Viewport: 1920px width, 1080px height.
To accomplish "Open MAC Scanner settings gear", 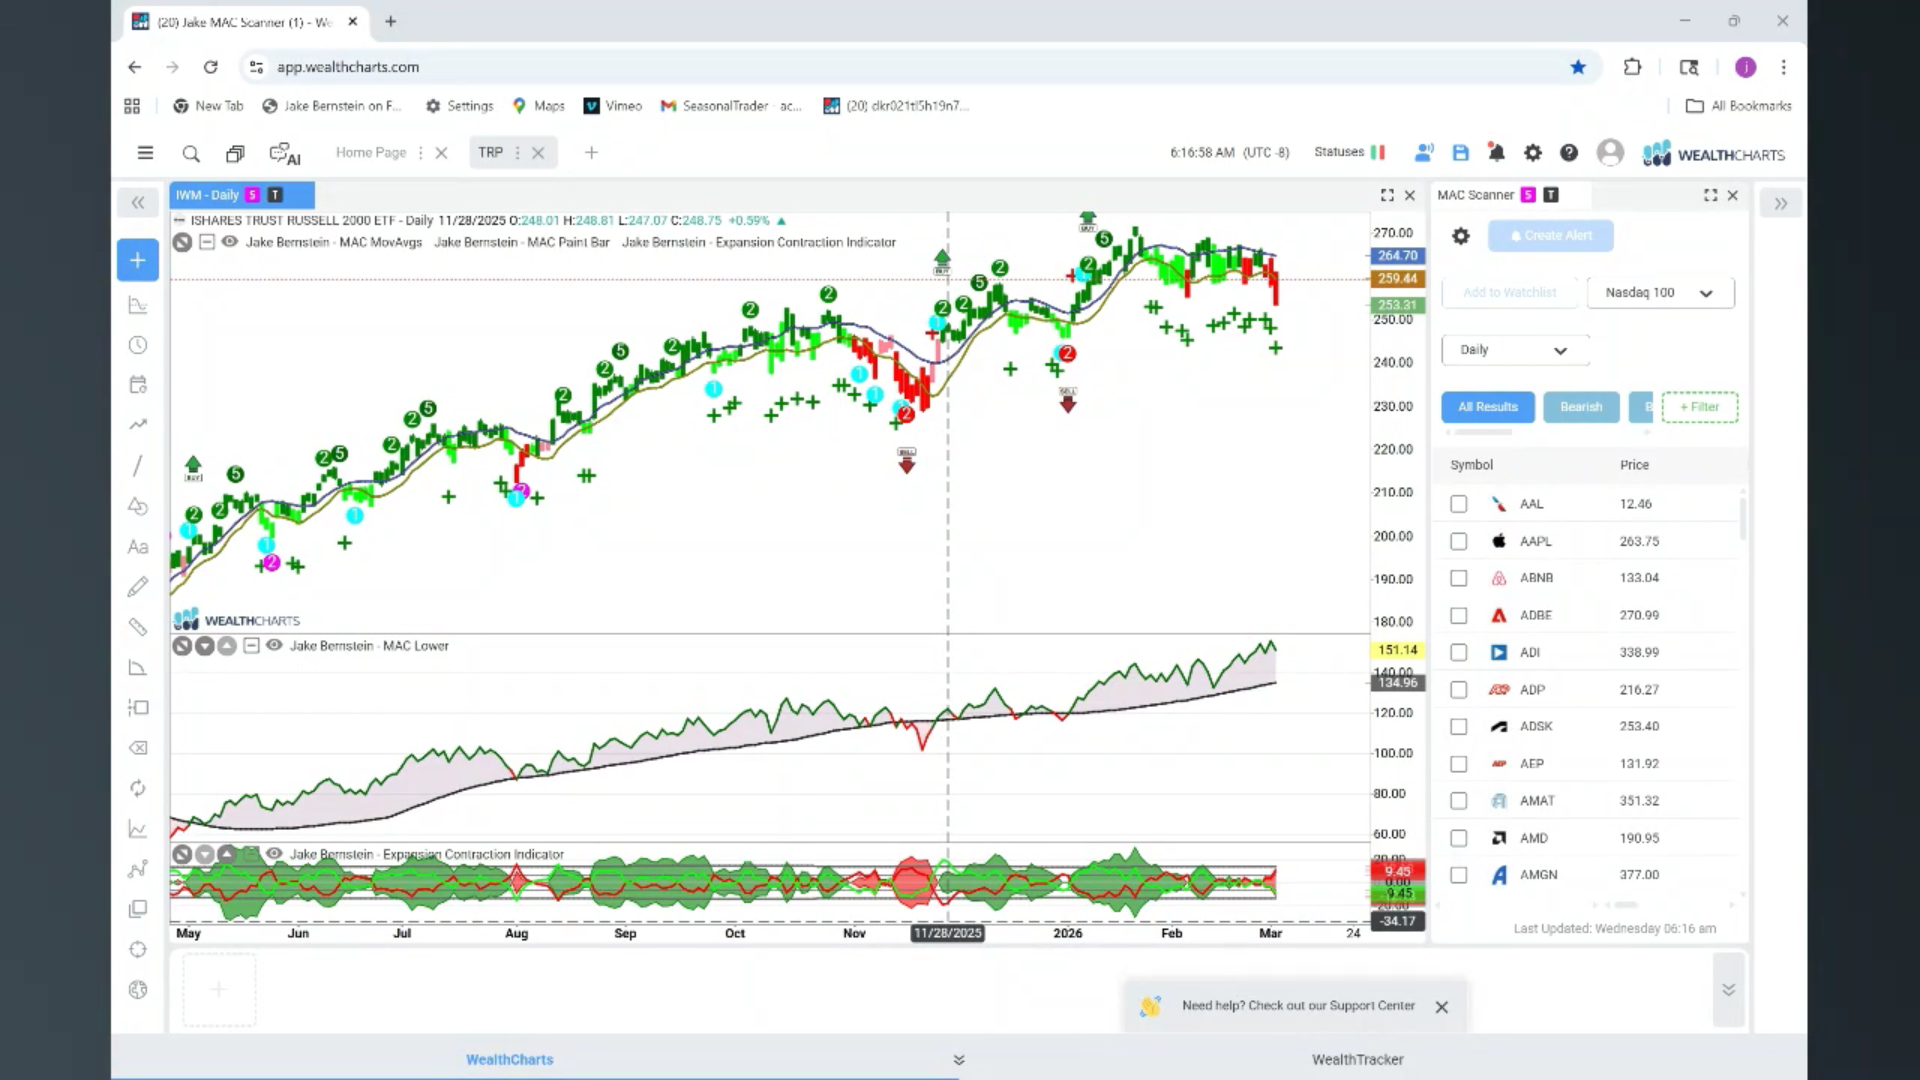I will (x=1461, y=236).
